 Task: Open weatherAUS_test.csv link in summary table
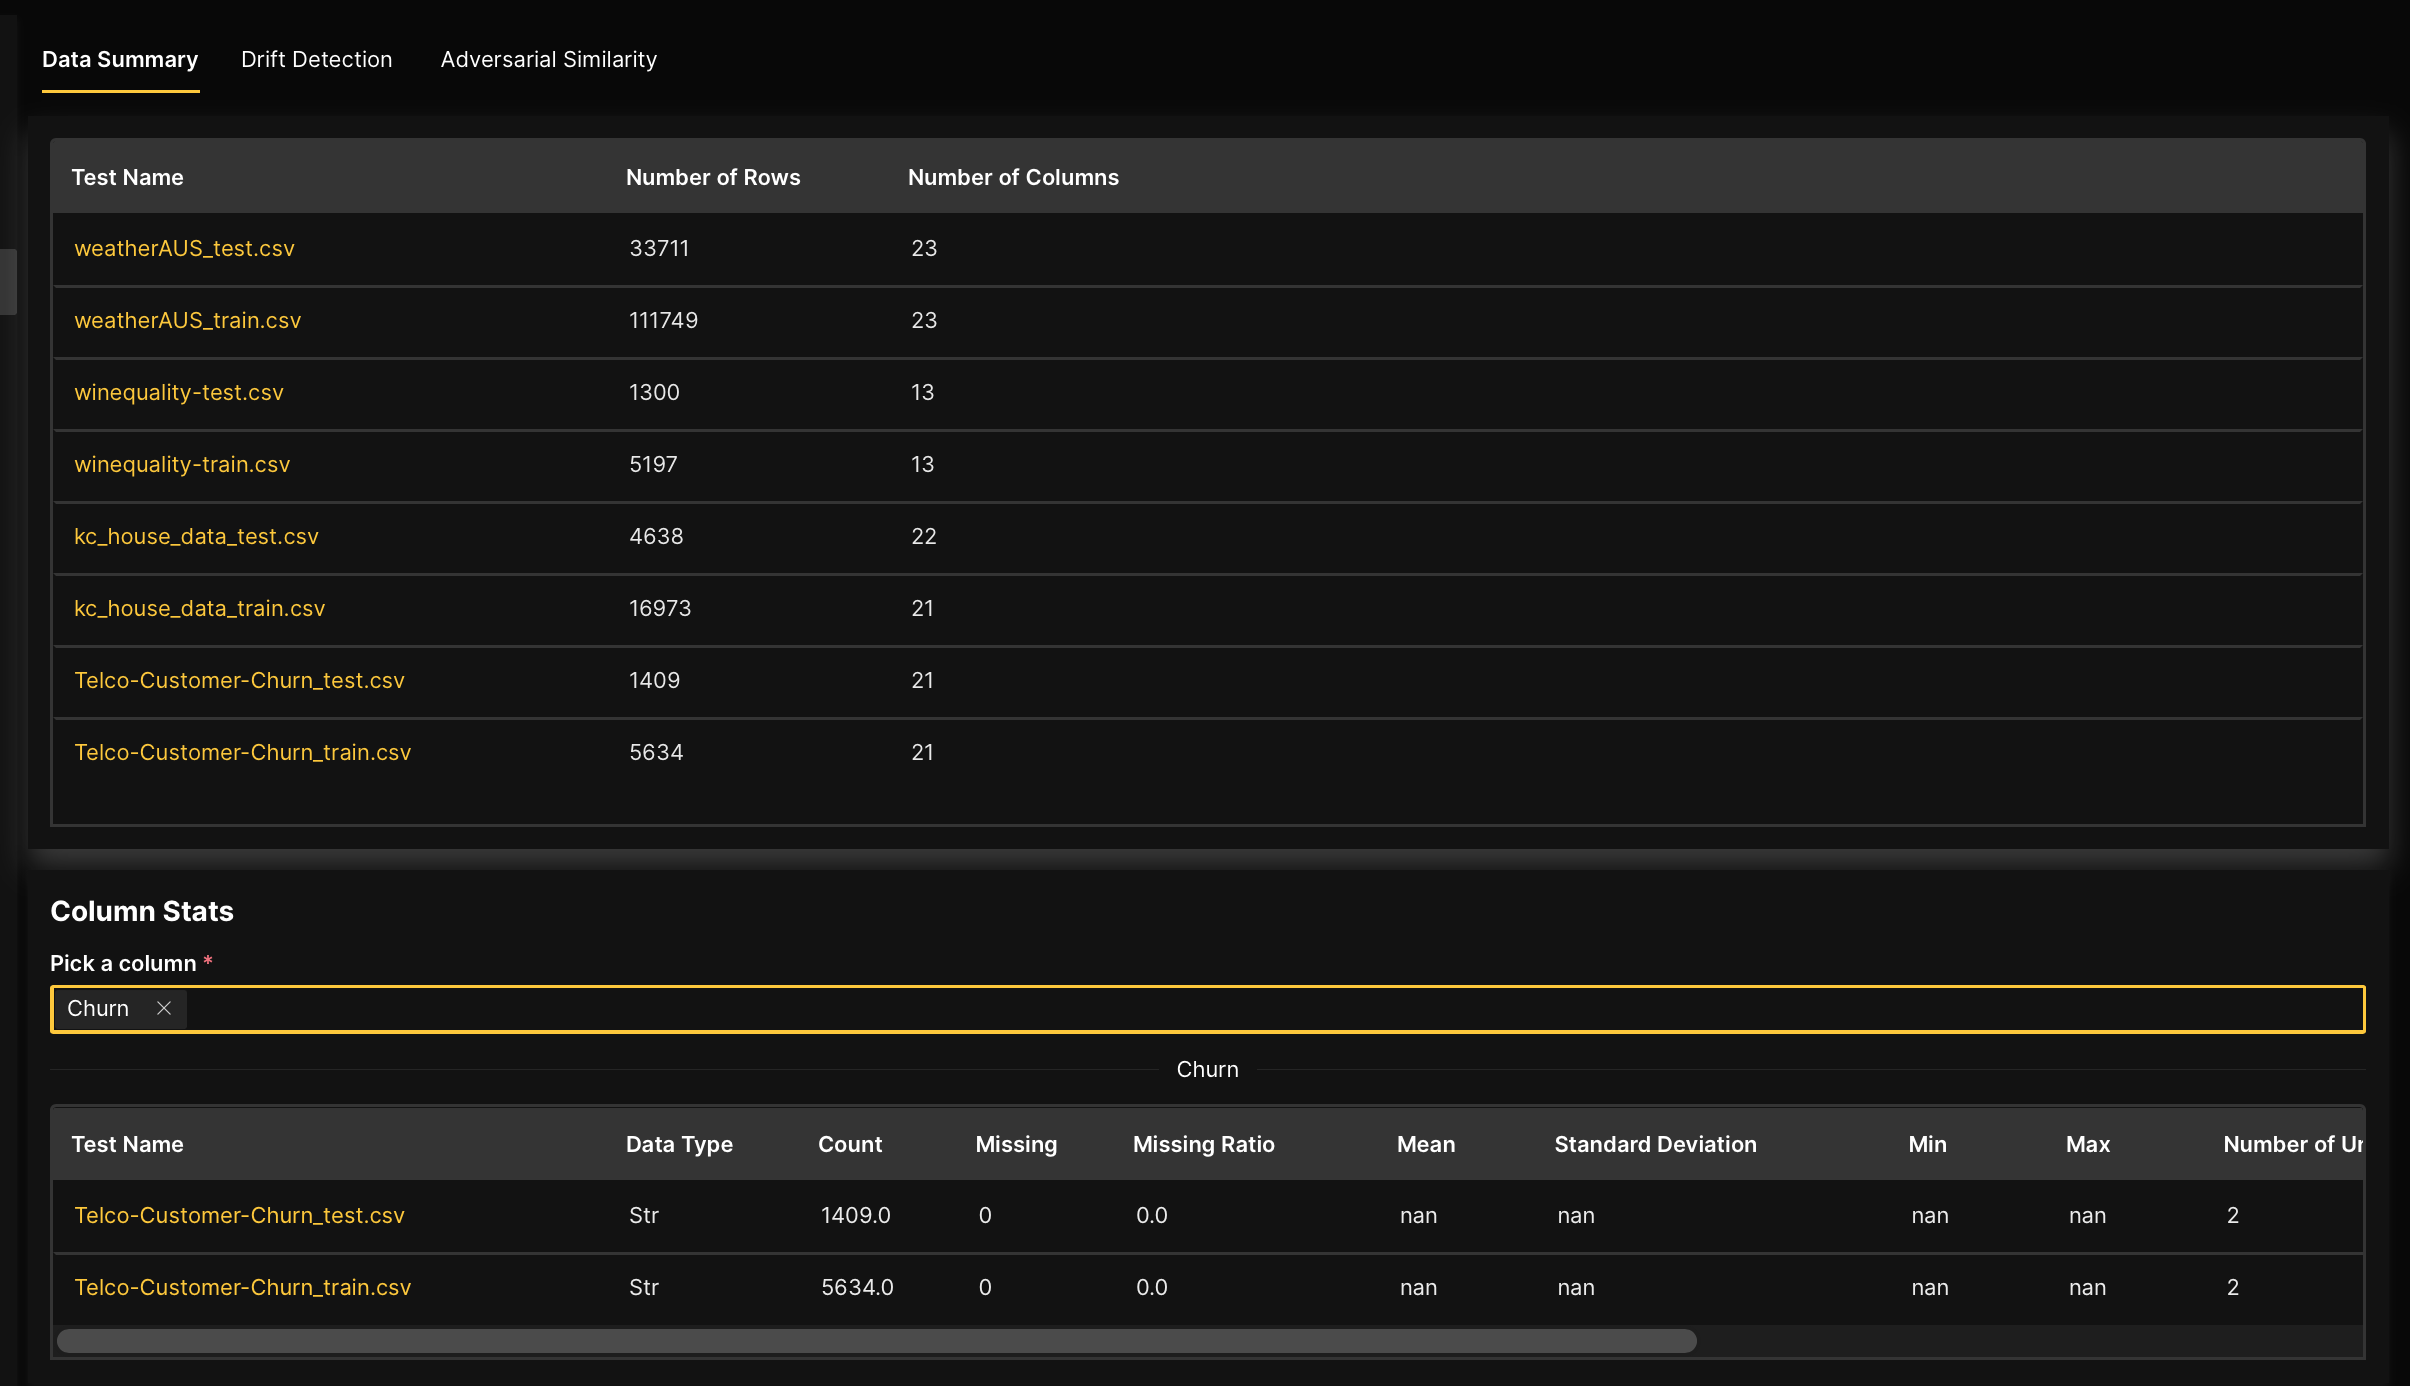184,248
